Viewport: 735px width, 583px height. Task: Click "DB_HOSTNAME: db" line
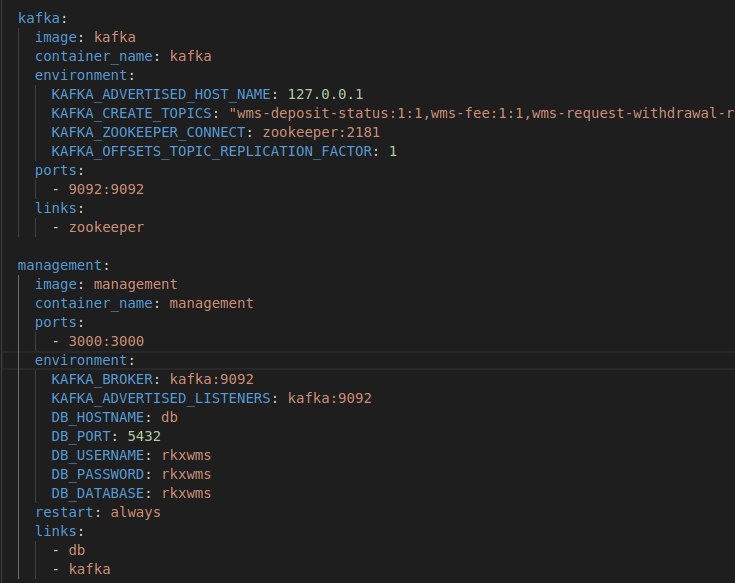(114, 417)
